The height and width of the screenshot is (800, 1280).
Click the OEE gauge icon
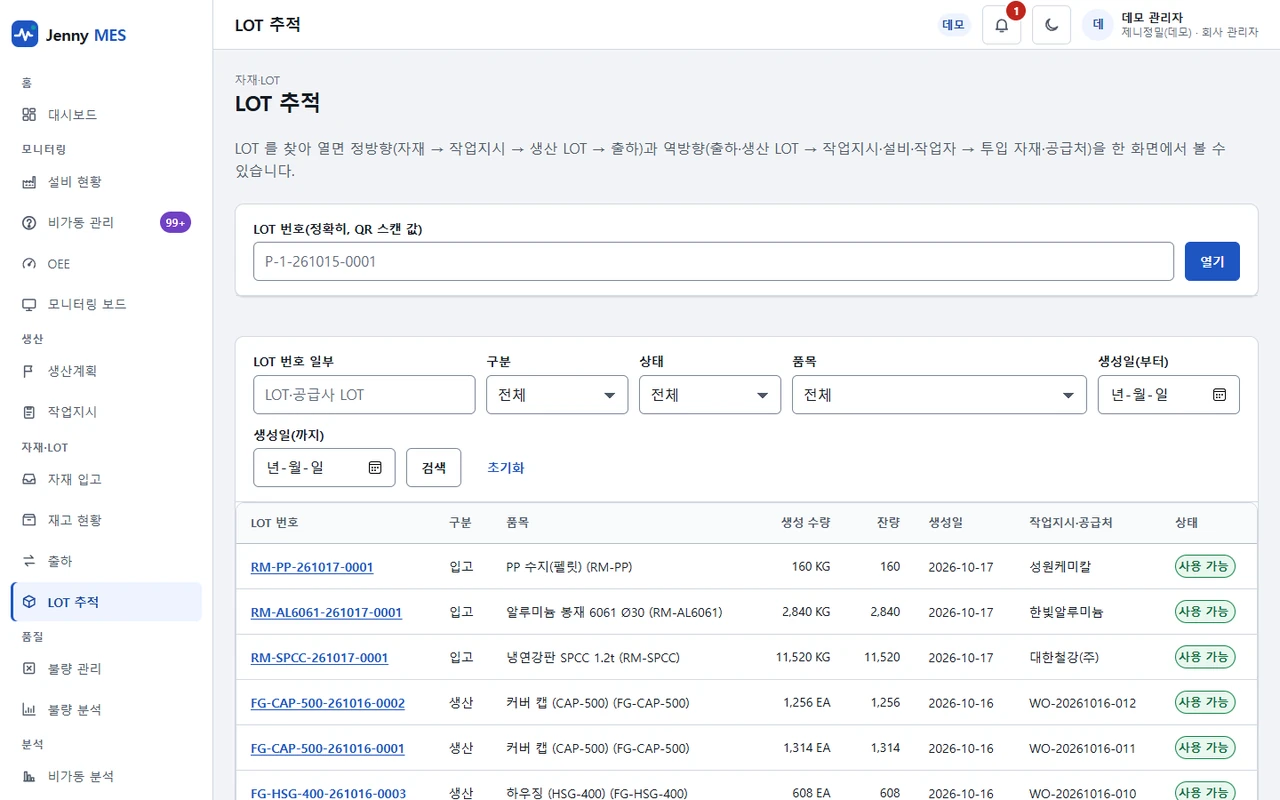29,264
